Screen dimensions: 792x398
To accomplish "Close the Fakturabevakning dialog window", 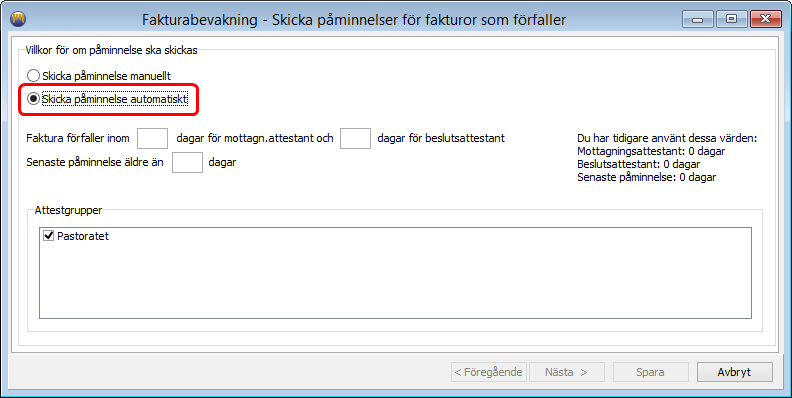I will click(x=765, y=20).
